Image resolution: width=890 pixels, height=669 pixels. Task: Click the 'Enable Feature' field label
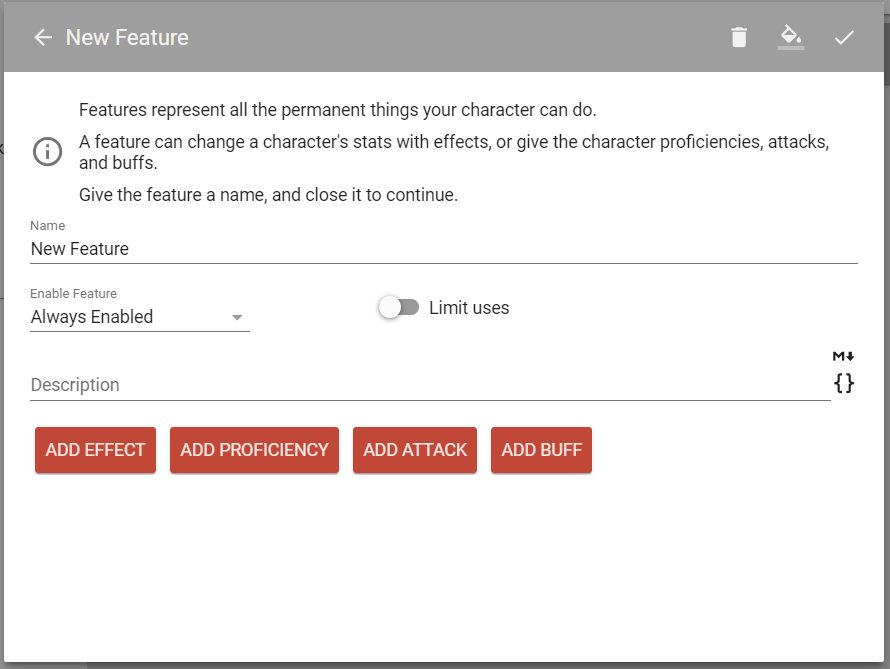coord(73,294)
